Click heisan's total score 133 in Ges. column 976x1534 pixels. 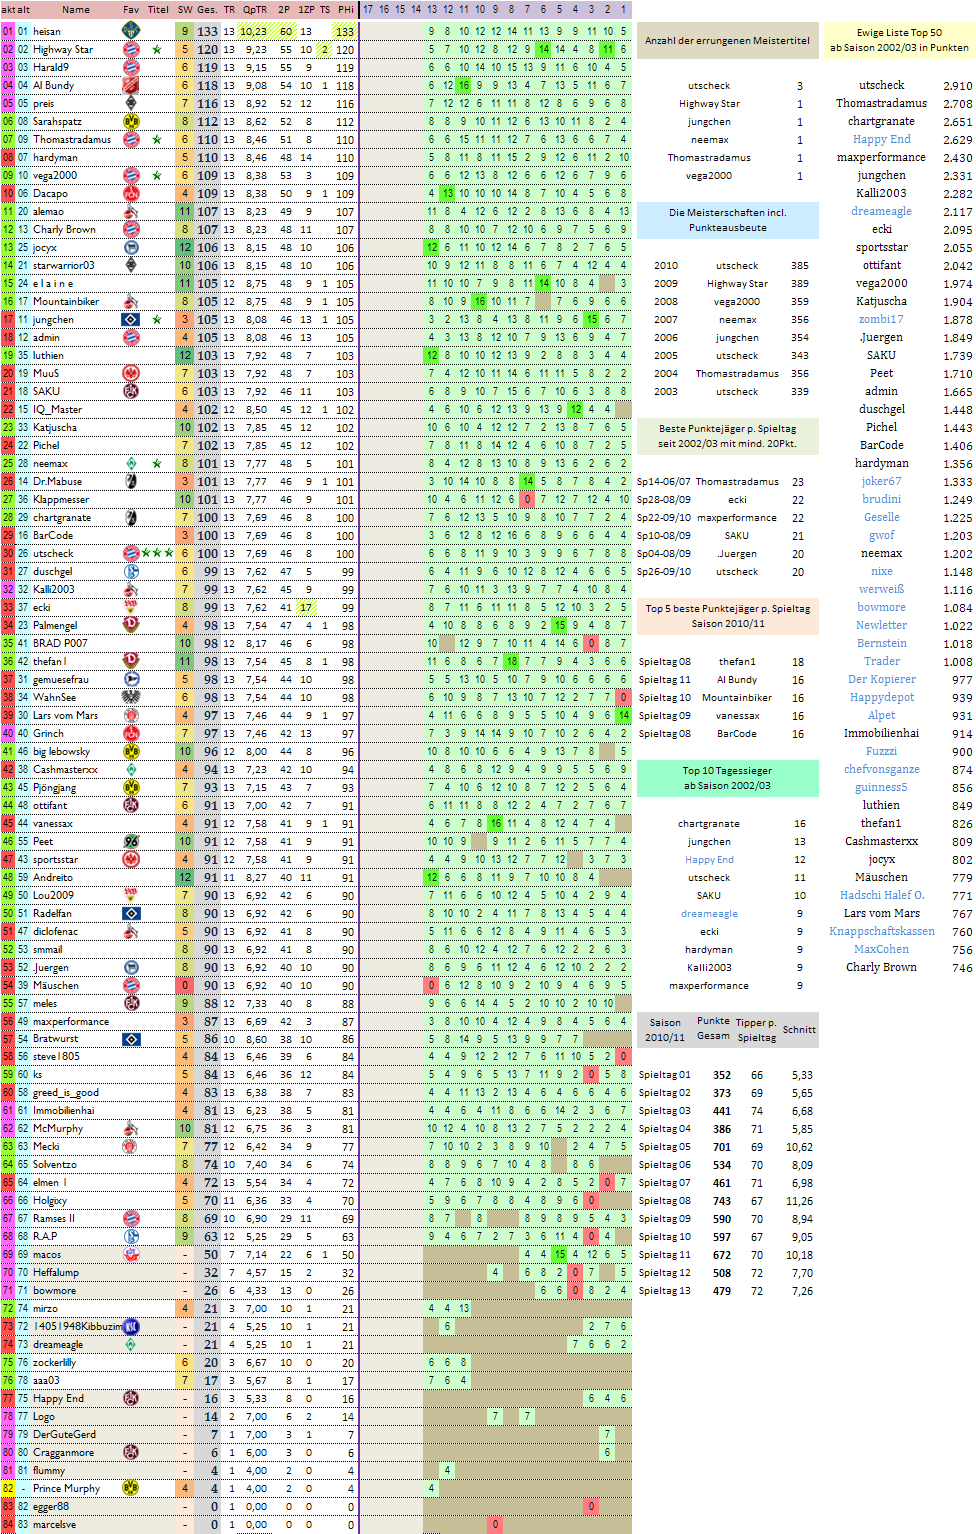[207, 31]
